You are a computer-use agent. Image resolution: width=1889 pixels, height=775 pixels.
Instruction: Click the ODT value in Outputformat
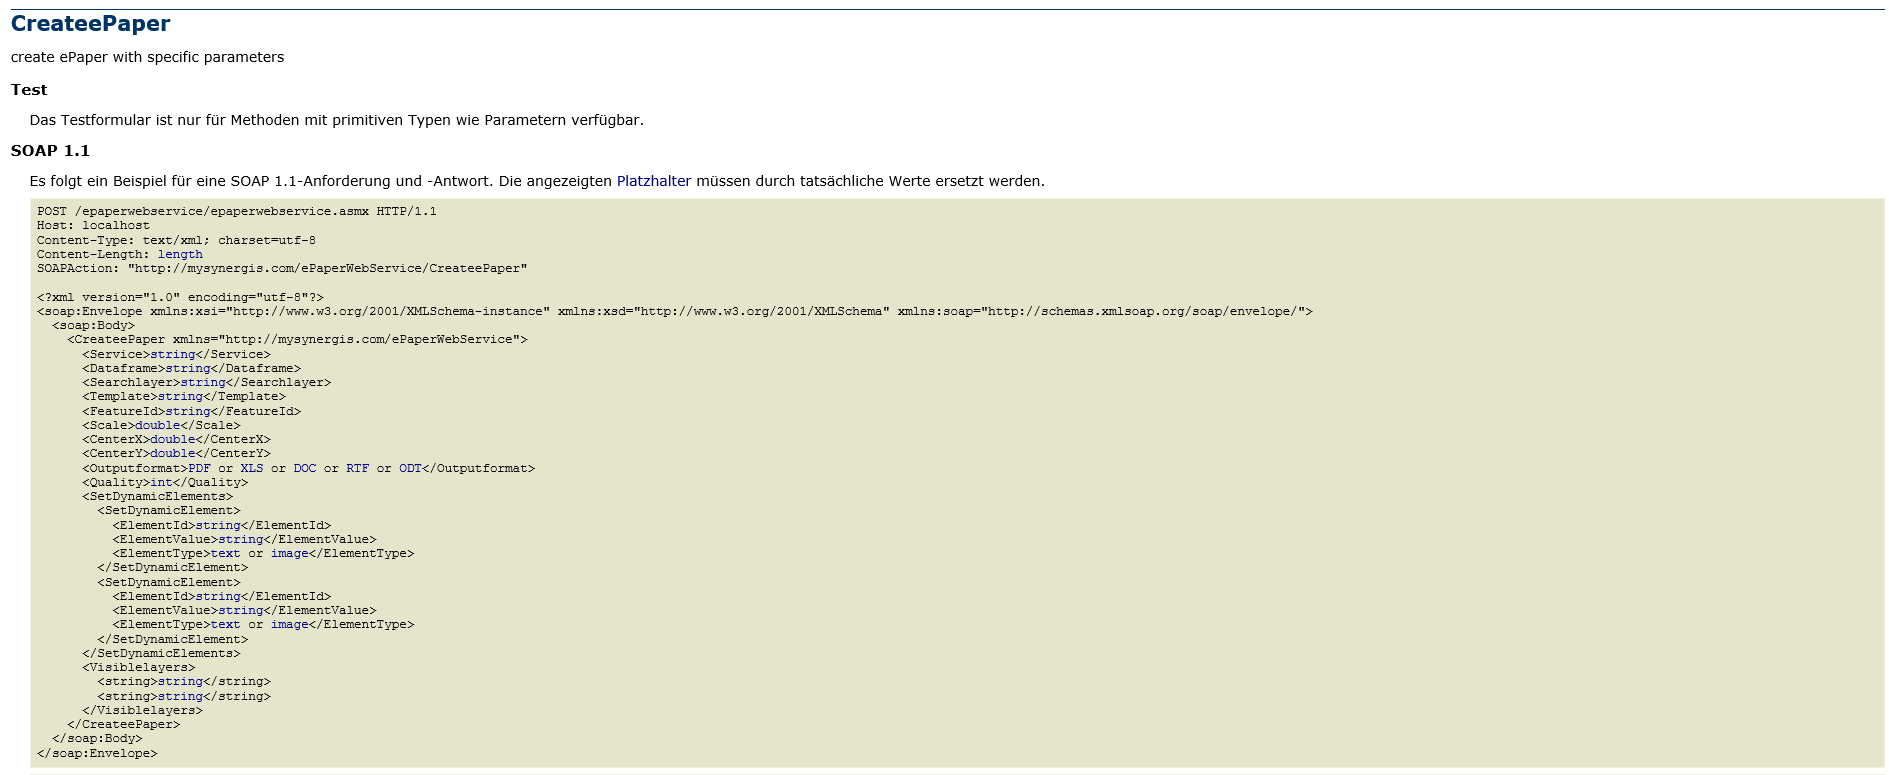click(x=410, y=468)
